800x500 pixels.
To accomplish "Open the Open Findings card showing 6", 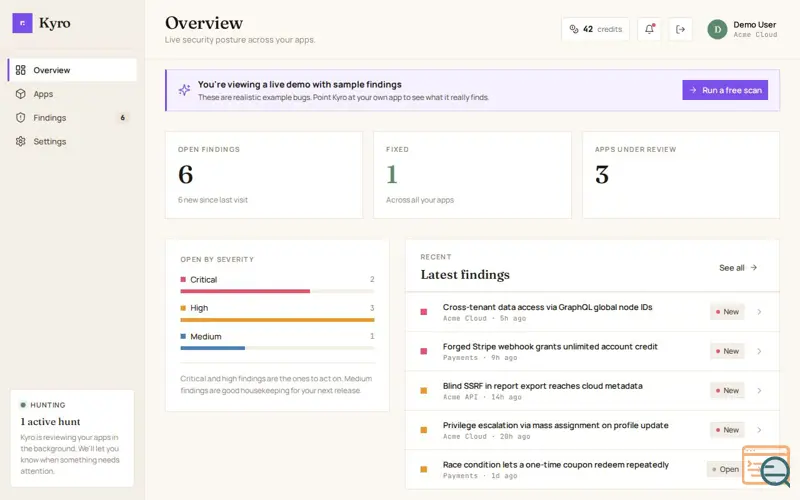I will coord(264,175).
